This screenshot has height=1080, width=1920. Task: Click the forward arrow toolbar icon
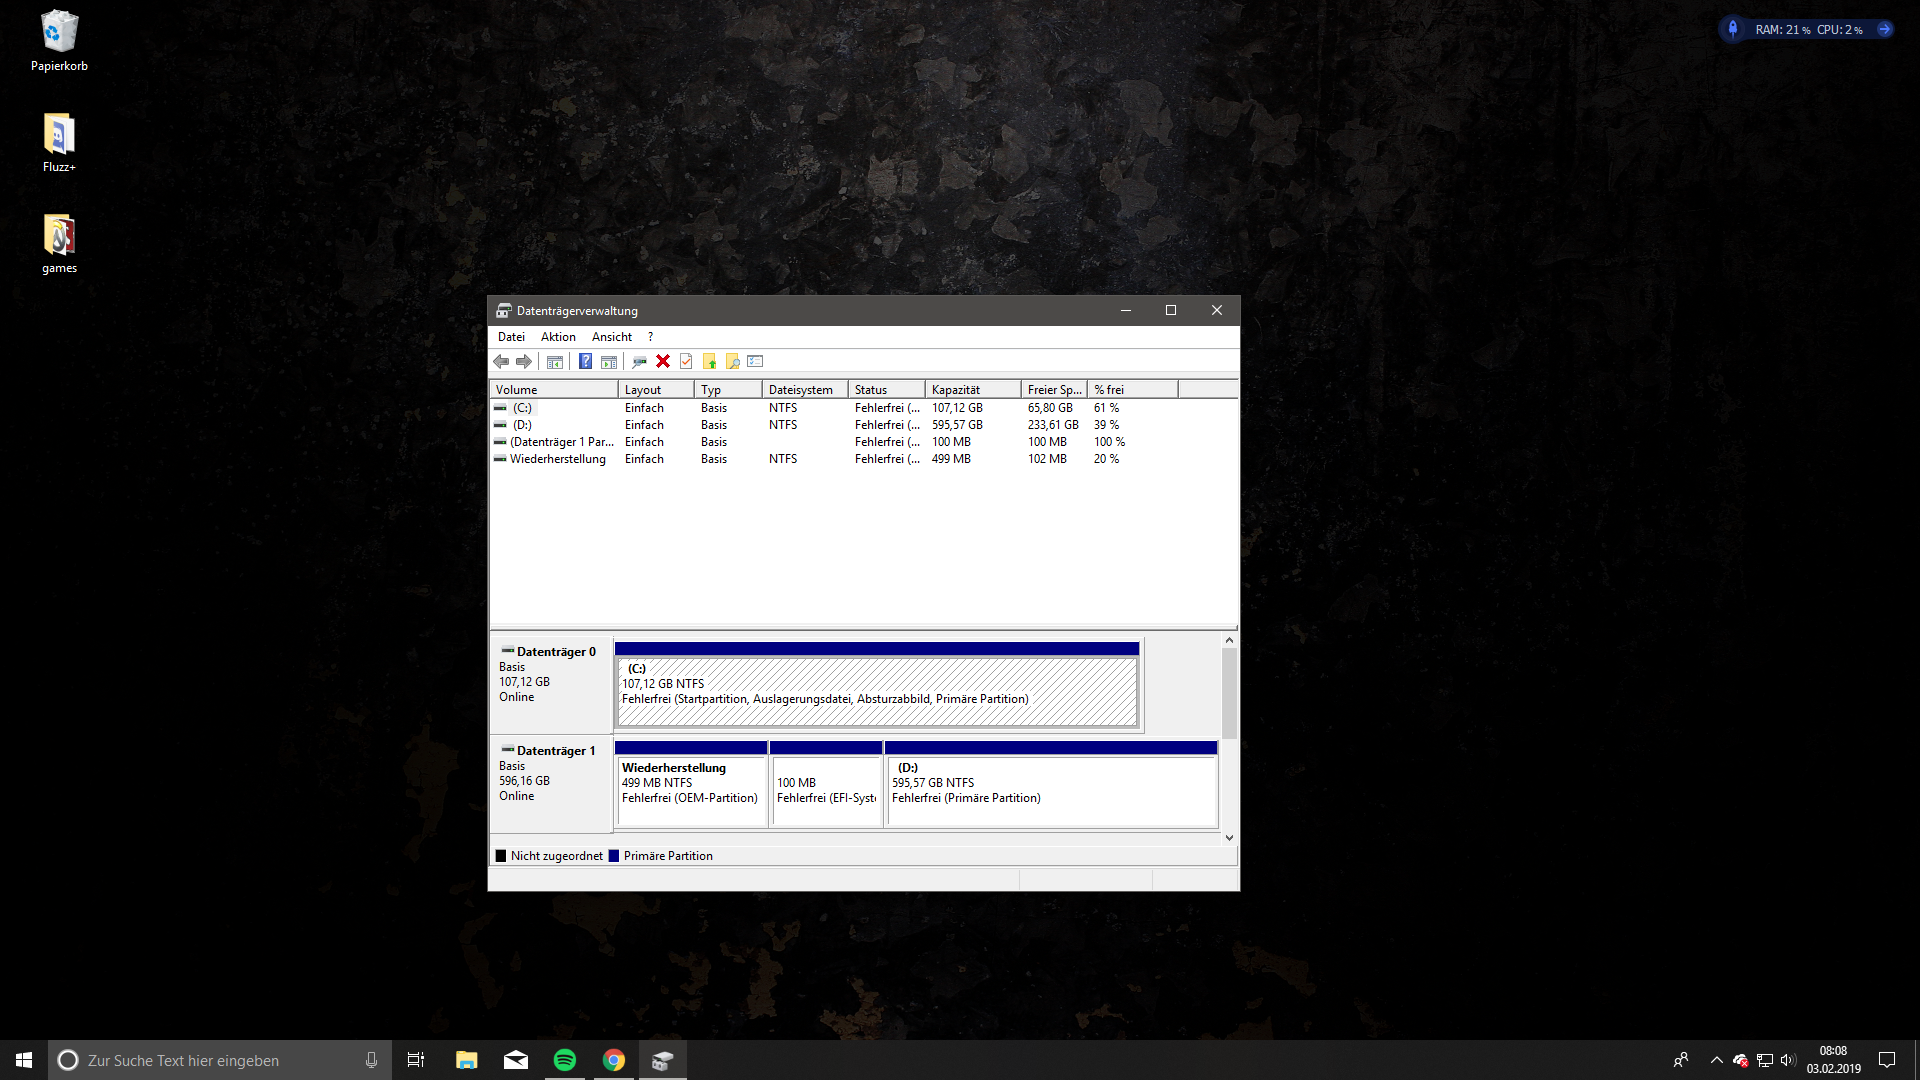coord(524,362)
